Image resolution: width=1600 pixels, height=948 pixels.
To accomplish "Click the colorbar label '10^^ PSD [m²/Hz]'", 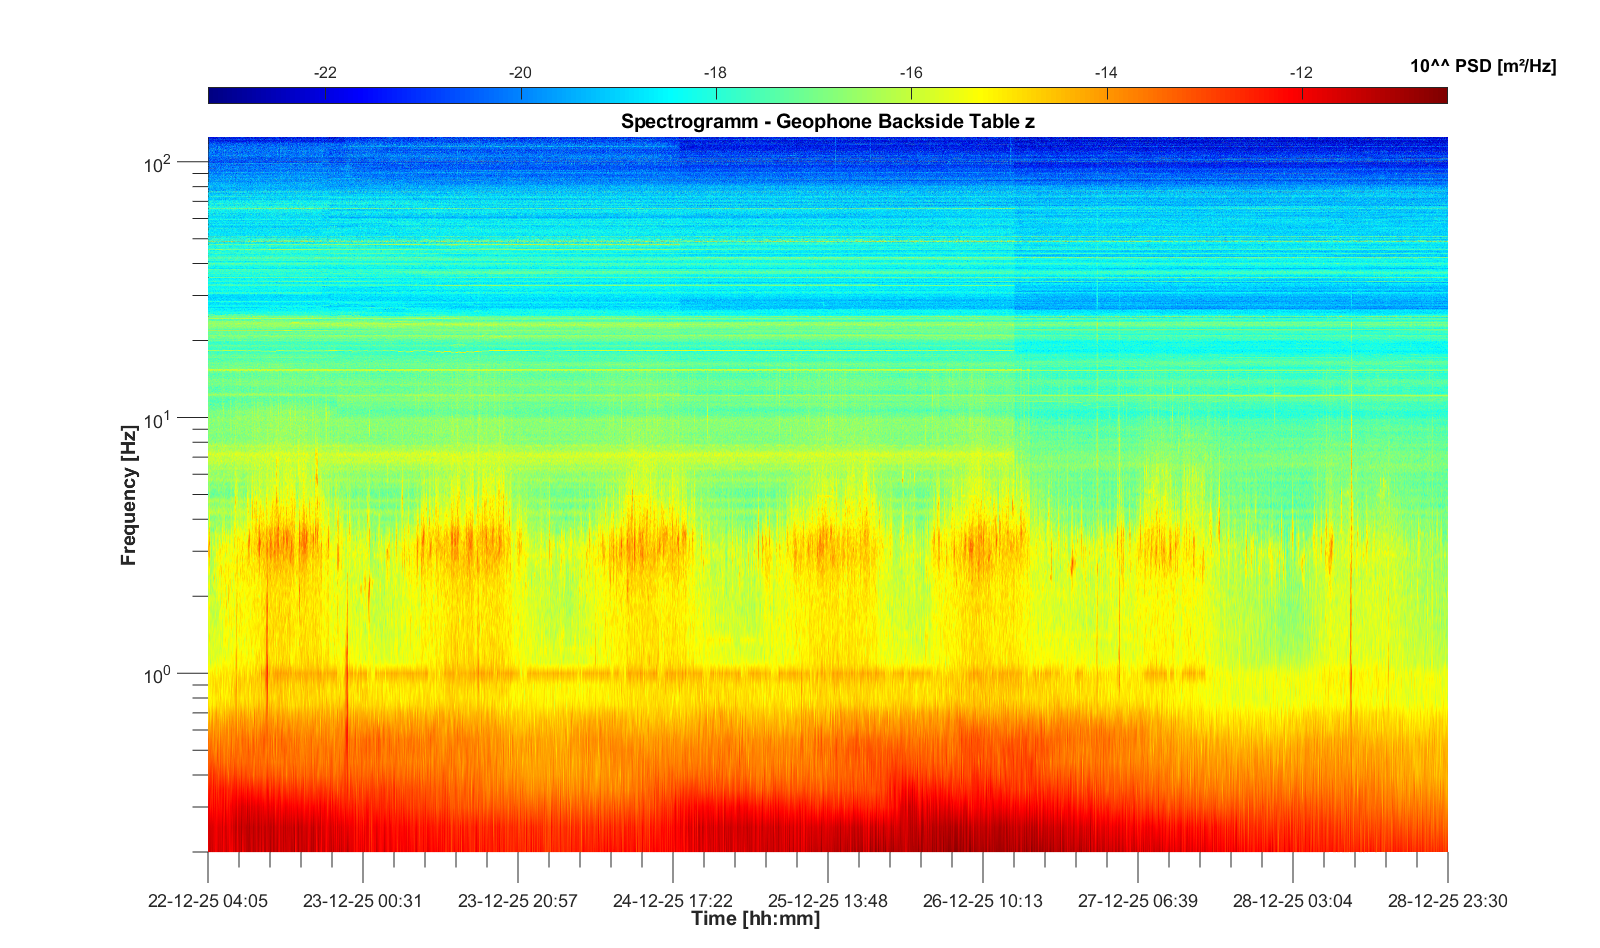I will [1482, 66].
